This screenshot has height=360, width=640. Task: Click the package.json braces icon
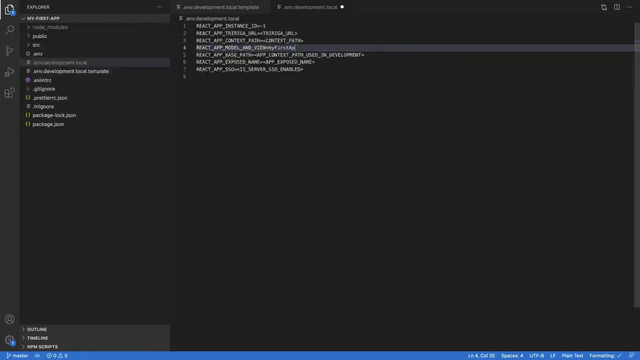[28, 124]
